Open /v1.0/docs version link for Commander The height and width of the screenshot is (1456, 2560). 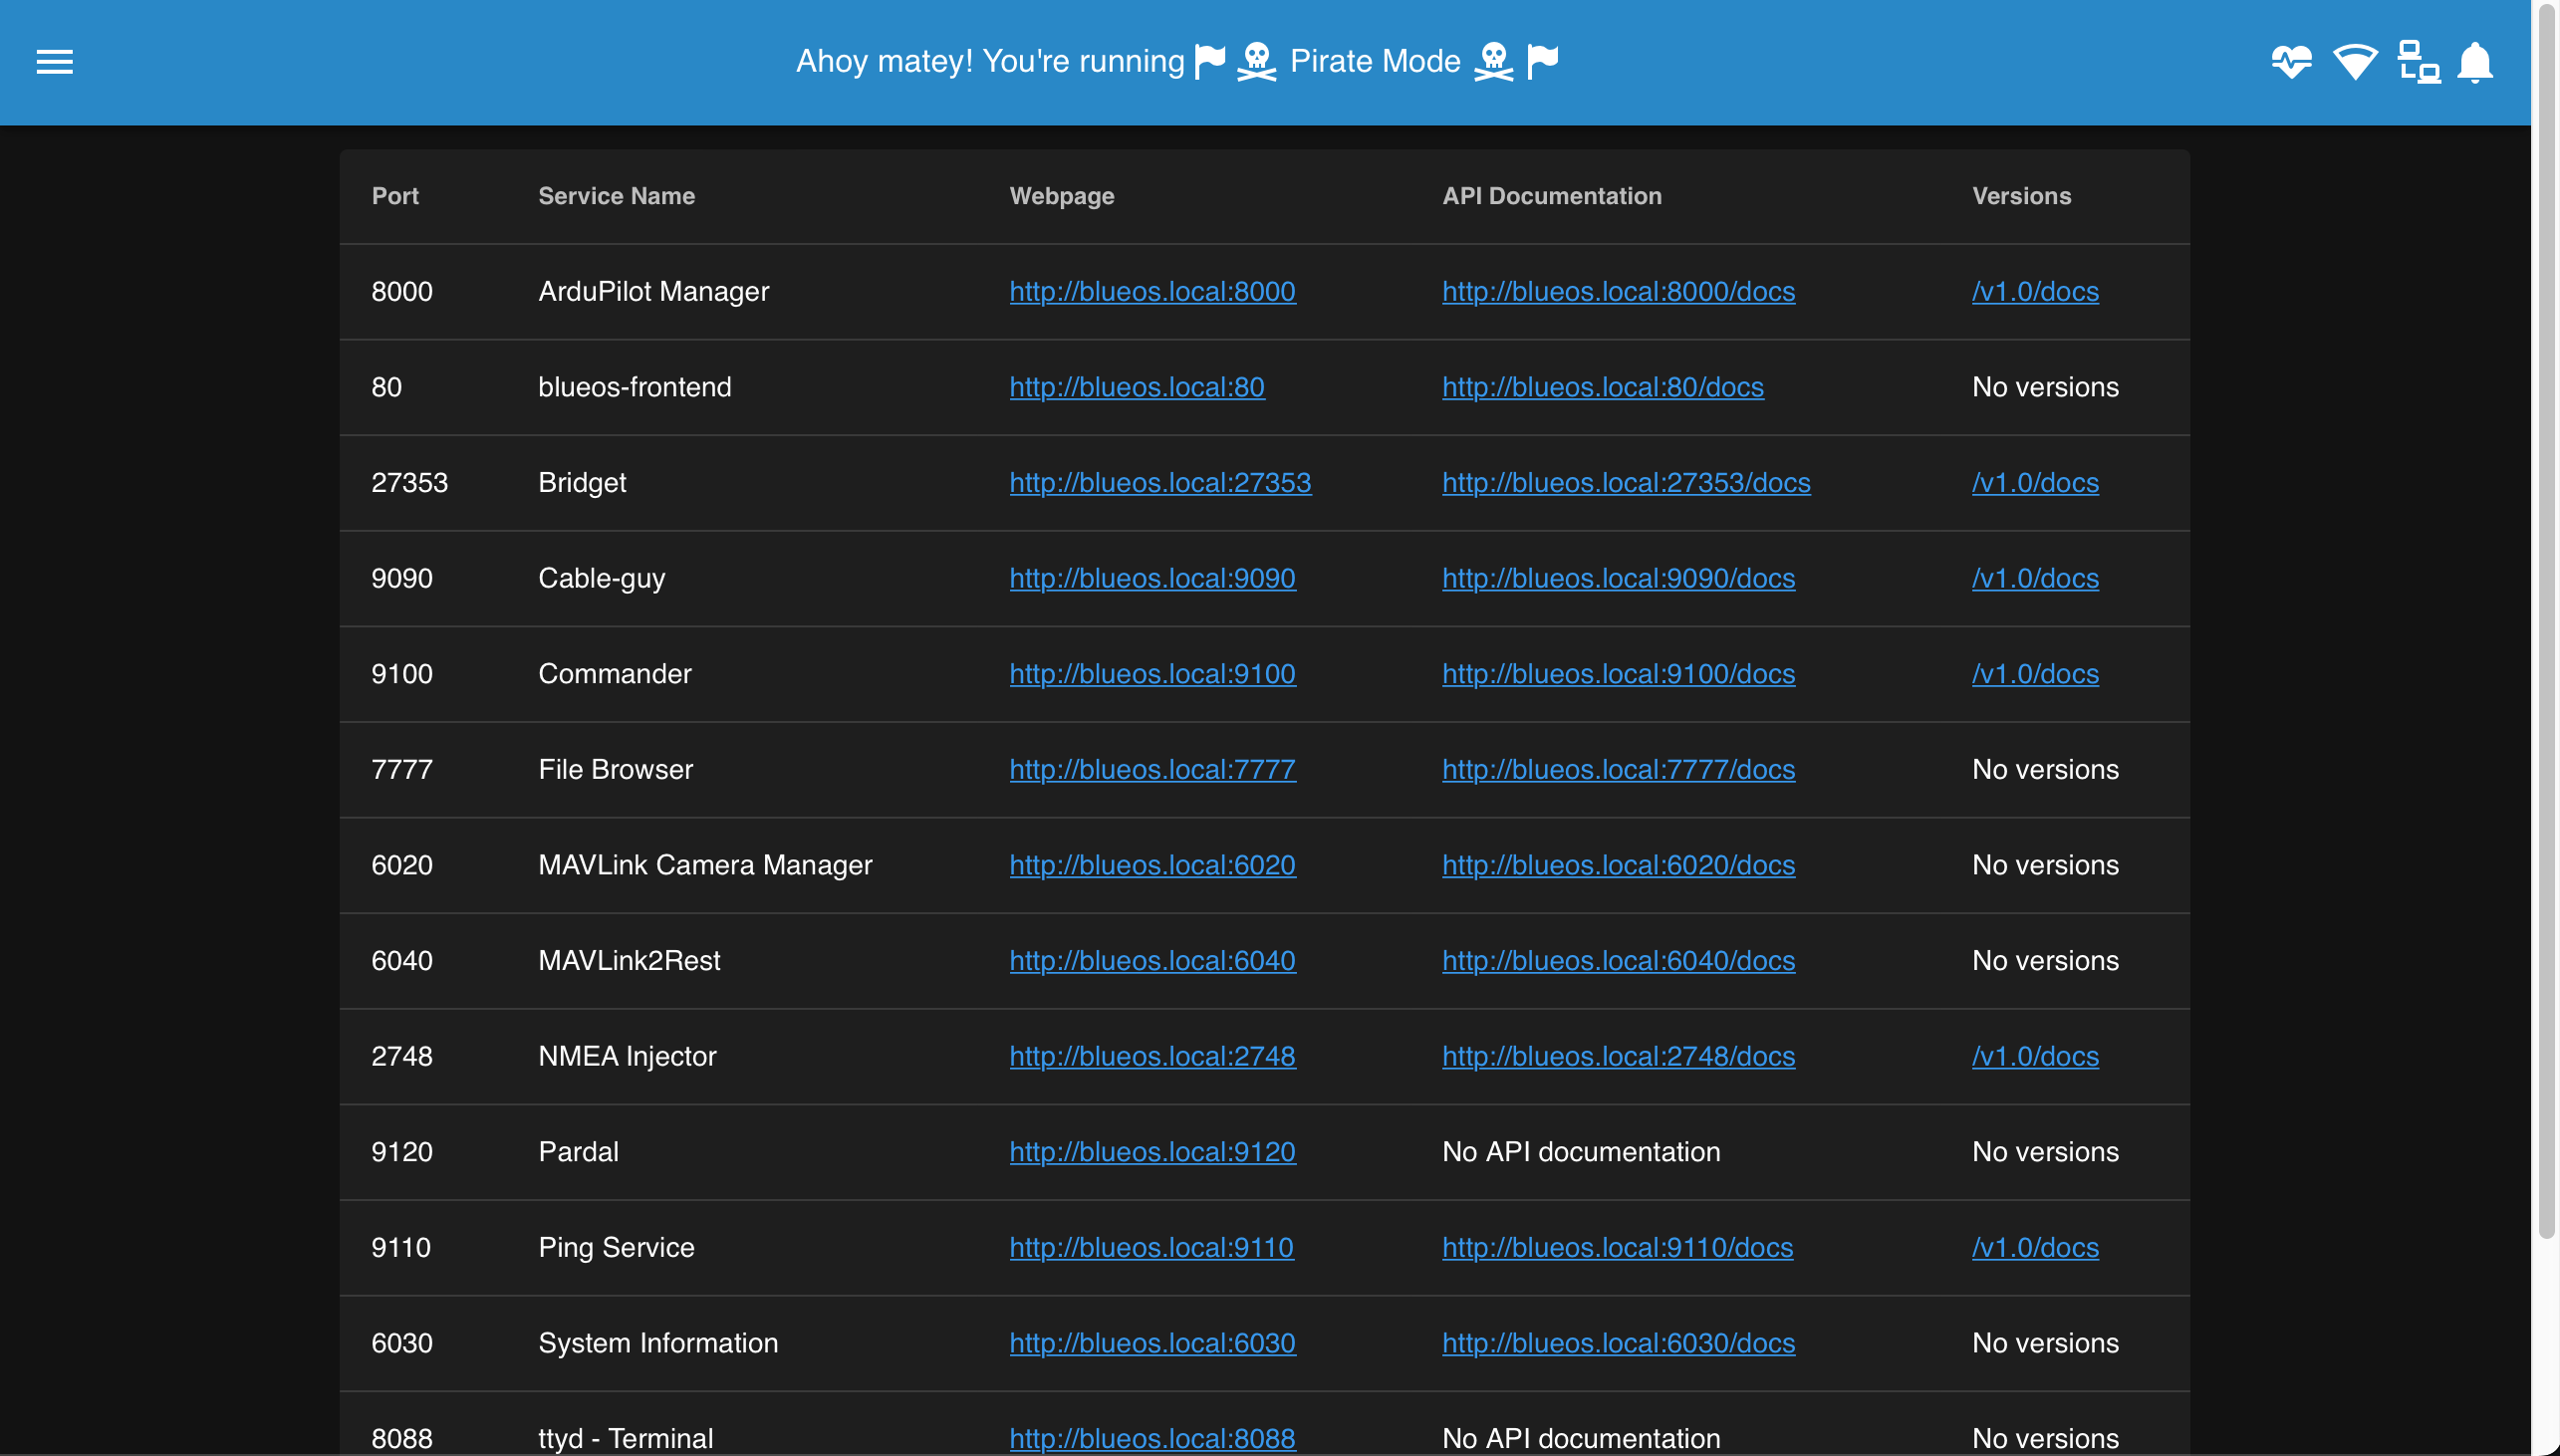(2035, 674)
